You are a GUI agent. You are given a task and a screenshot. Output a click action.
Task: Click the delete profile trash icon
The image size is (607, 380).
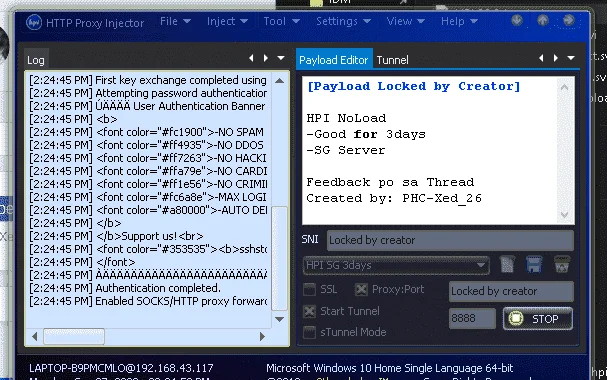coord(507,265)
